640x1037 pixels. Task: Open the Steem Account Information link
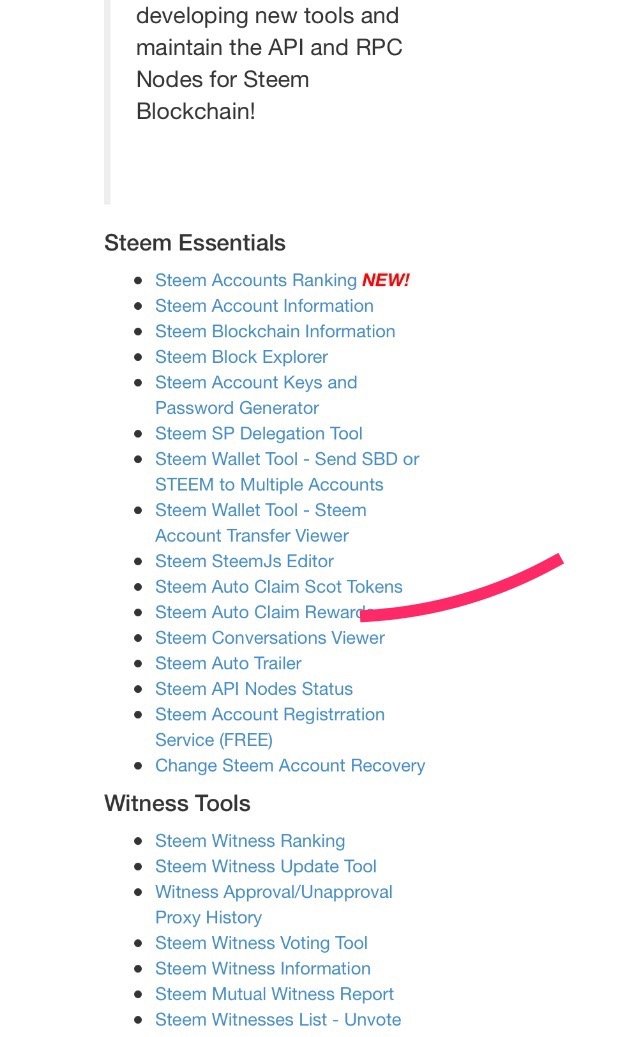pos(264,306)
